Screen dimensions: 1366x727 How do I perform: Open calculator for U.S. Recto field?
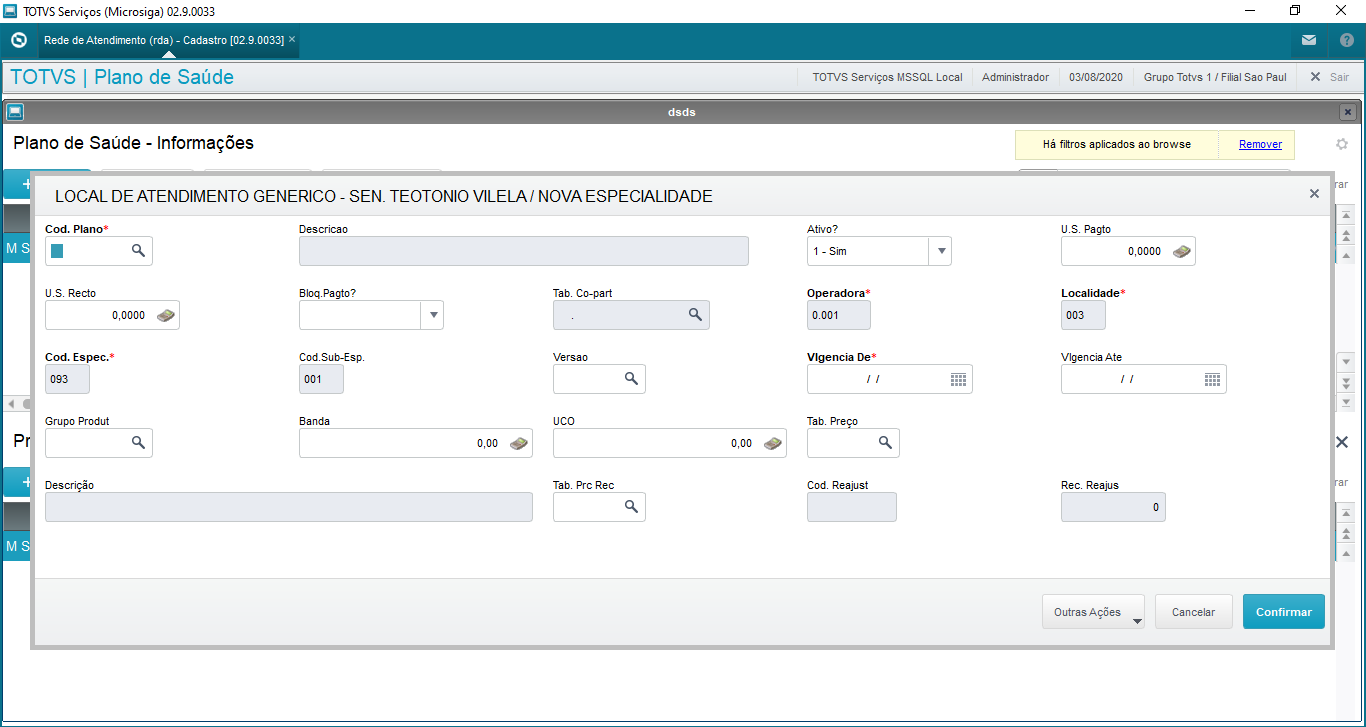tap(165, 315)
